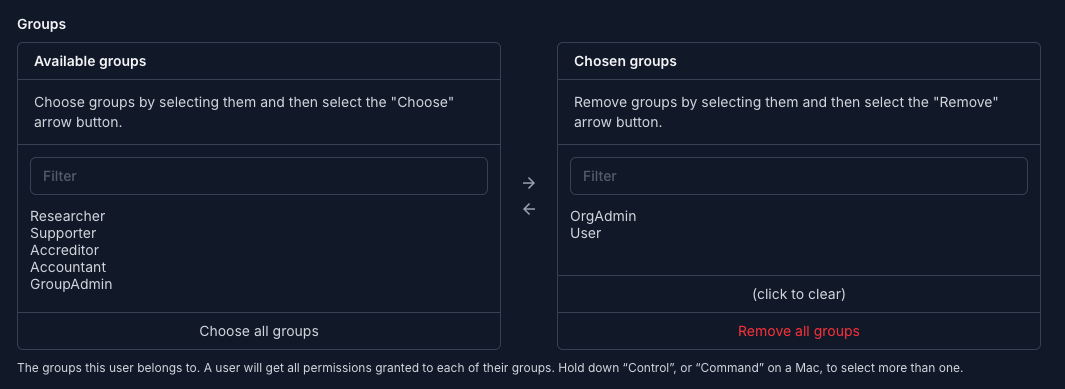Click the red Remove all groups link

coord(799,331)
